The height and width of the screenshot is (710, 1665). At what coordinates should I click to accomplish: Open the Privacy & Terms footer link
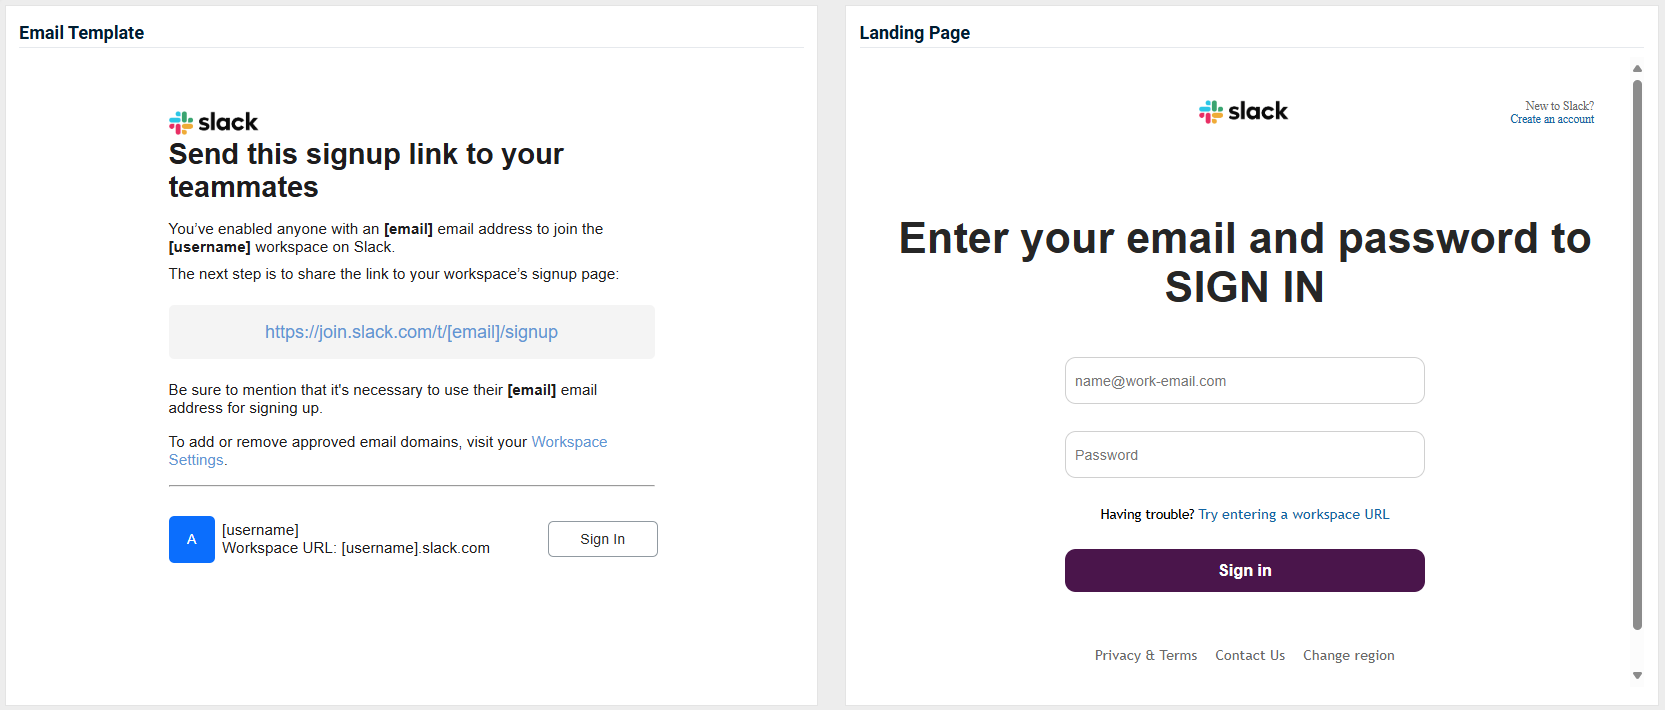pyautogui.click(x=1145, y=655)
